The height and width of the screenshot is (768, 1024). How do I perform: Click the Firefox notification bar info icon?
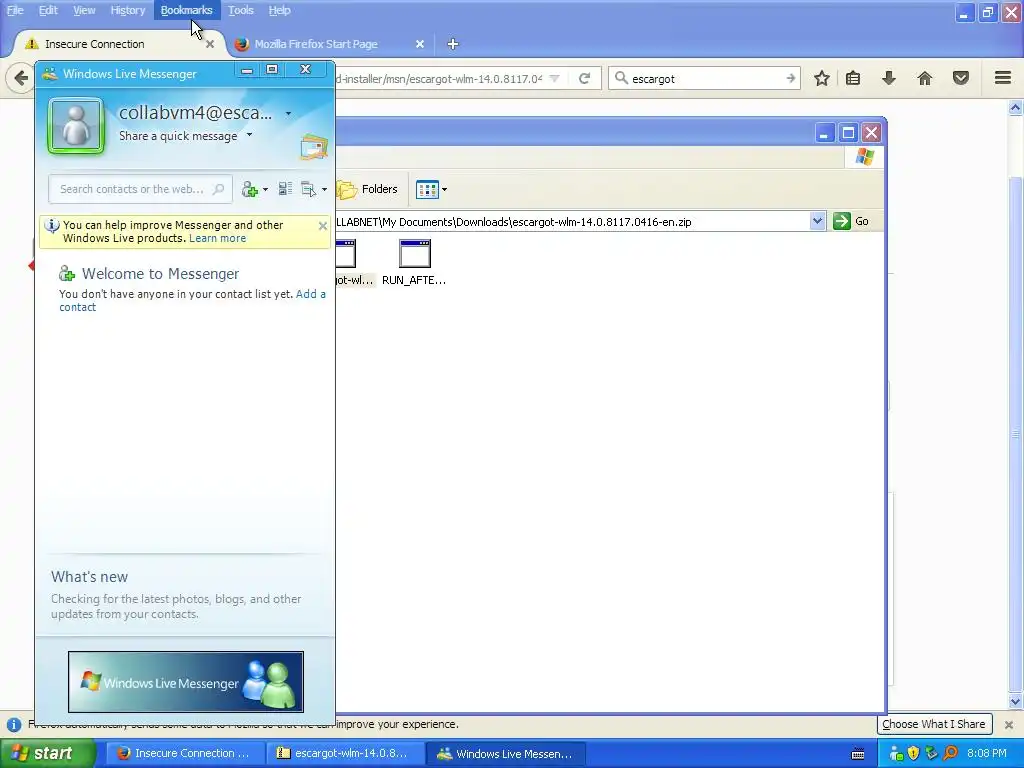14,725
